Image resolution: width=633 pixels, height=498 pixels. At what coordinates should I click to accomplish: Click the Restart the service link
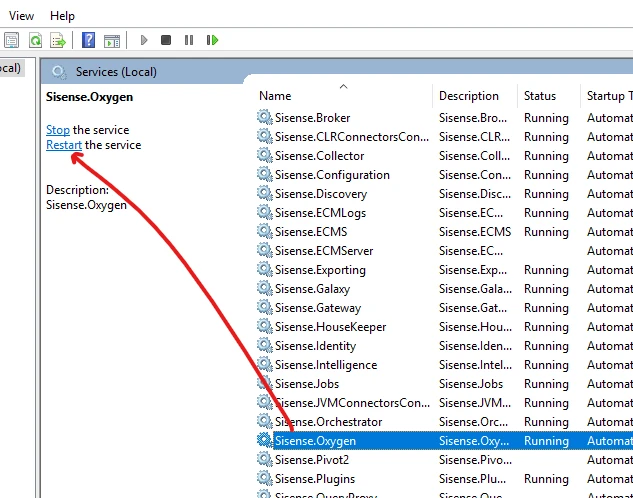64,145
